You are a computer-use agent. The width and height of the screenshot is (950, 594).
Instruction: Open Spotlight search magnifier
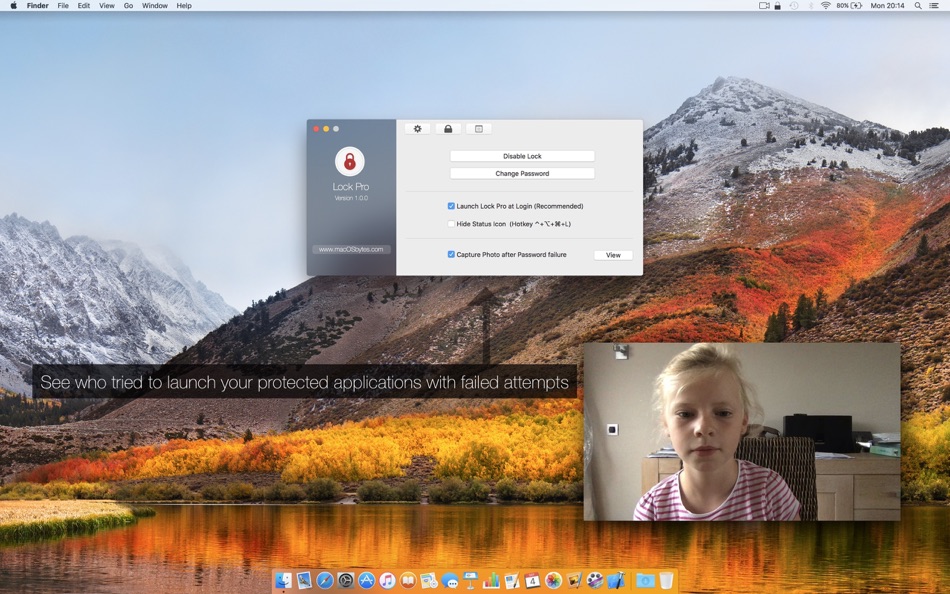tap(918, 5)
